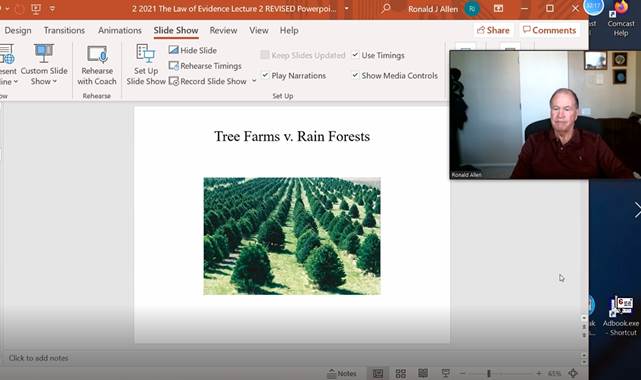Click the Hide Slide icon
The width and height of the screenshot is (641, 380).
click(x=174, y=50)
